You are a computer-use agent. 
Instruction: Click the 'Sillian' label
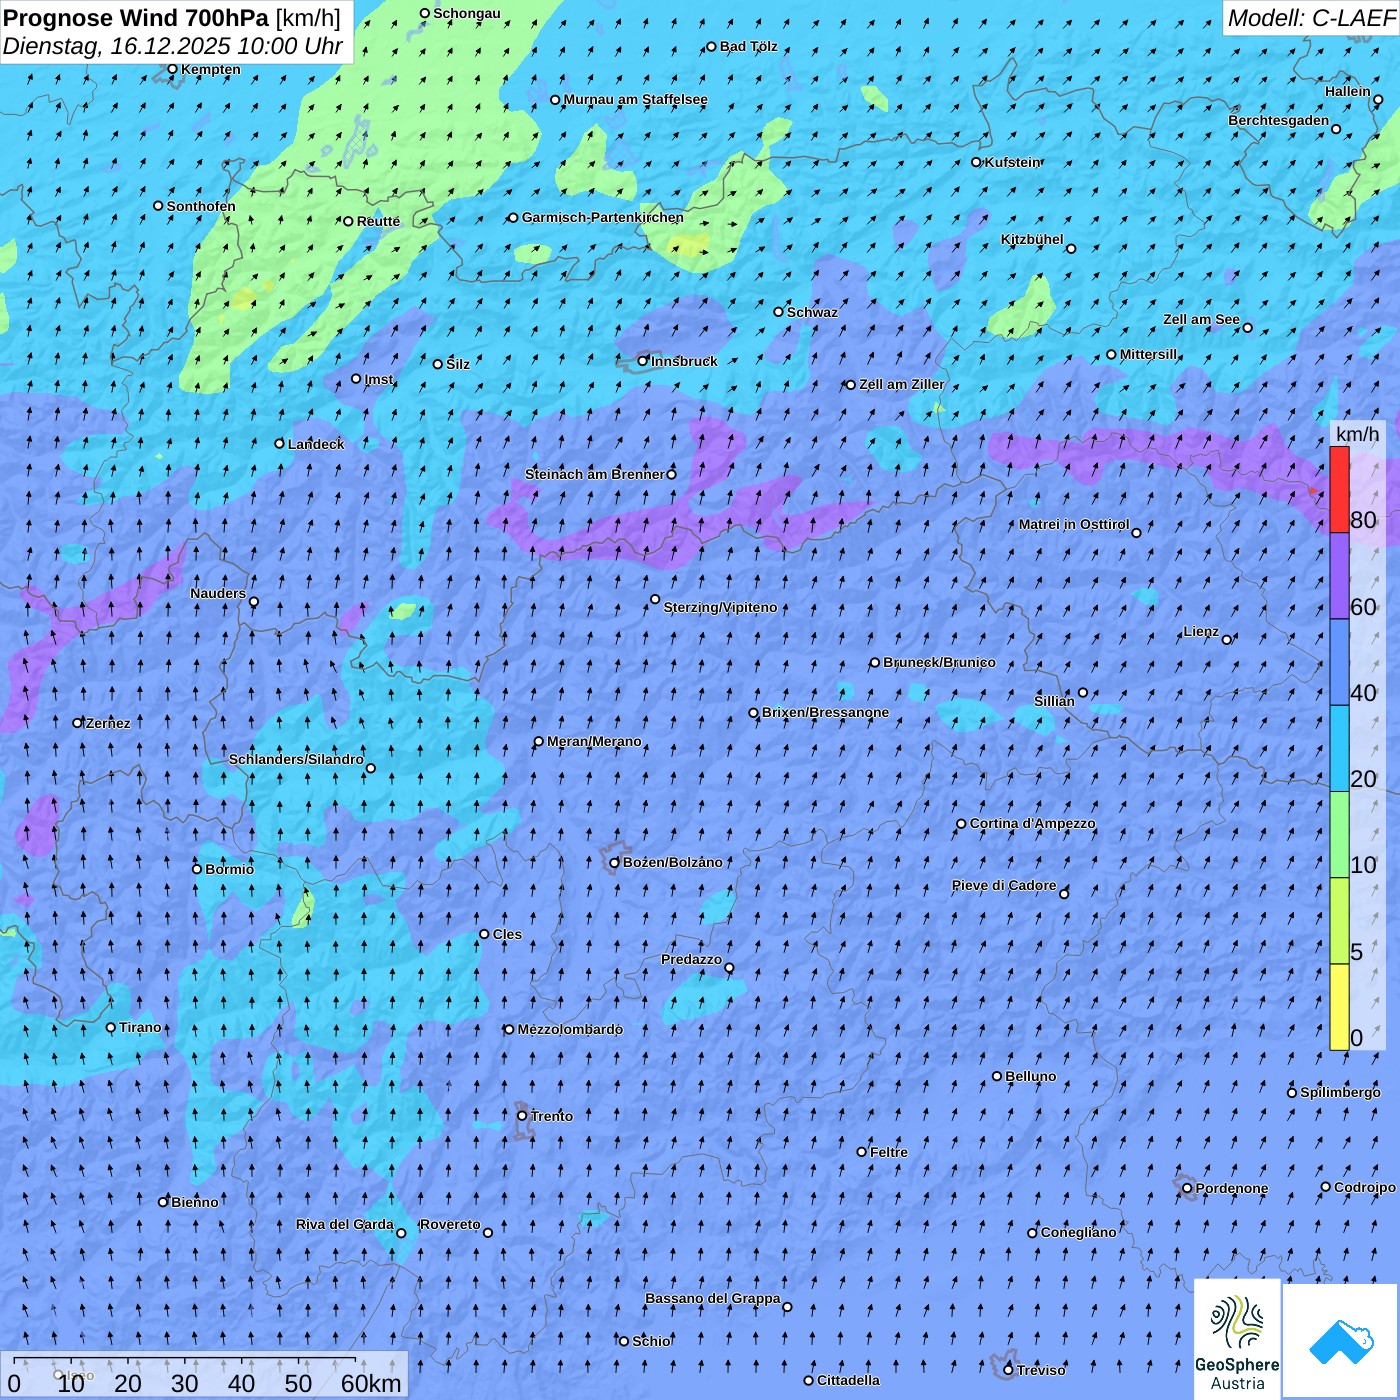[x=1054, y=701]
